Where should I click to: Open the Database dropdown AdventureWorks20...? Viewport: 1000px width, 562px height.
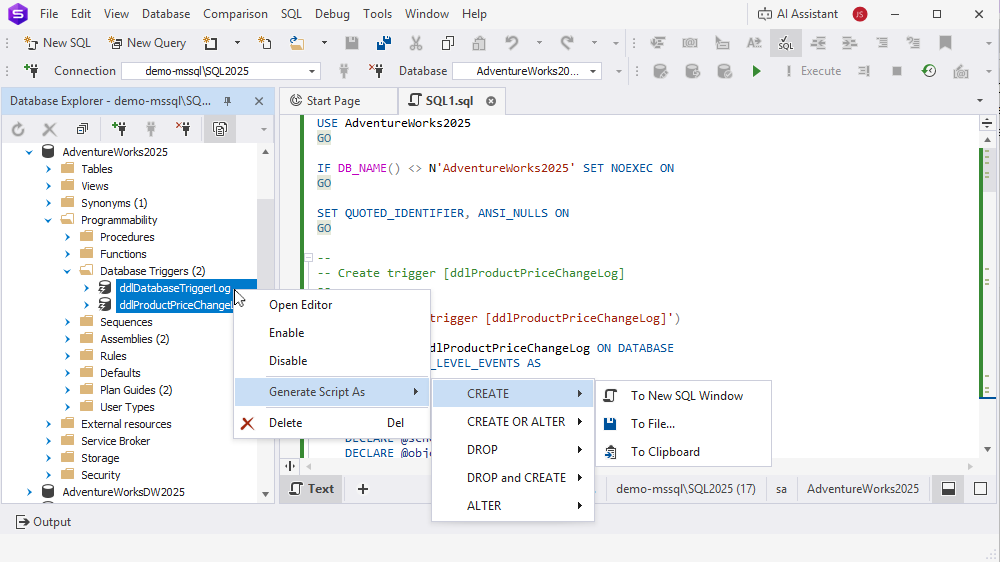point(527,71)
